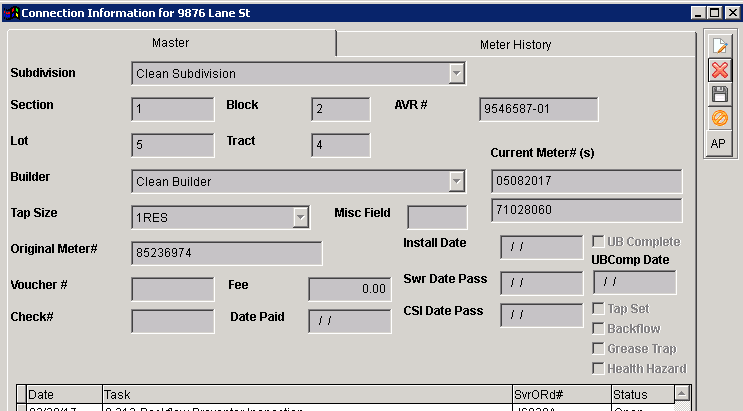Switch to the Meter History tab
743x411 pixels.
point(515,45)
